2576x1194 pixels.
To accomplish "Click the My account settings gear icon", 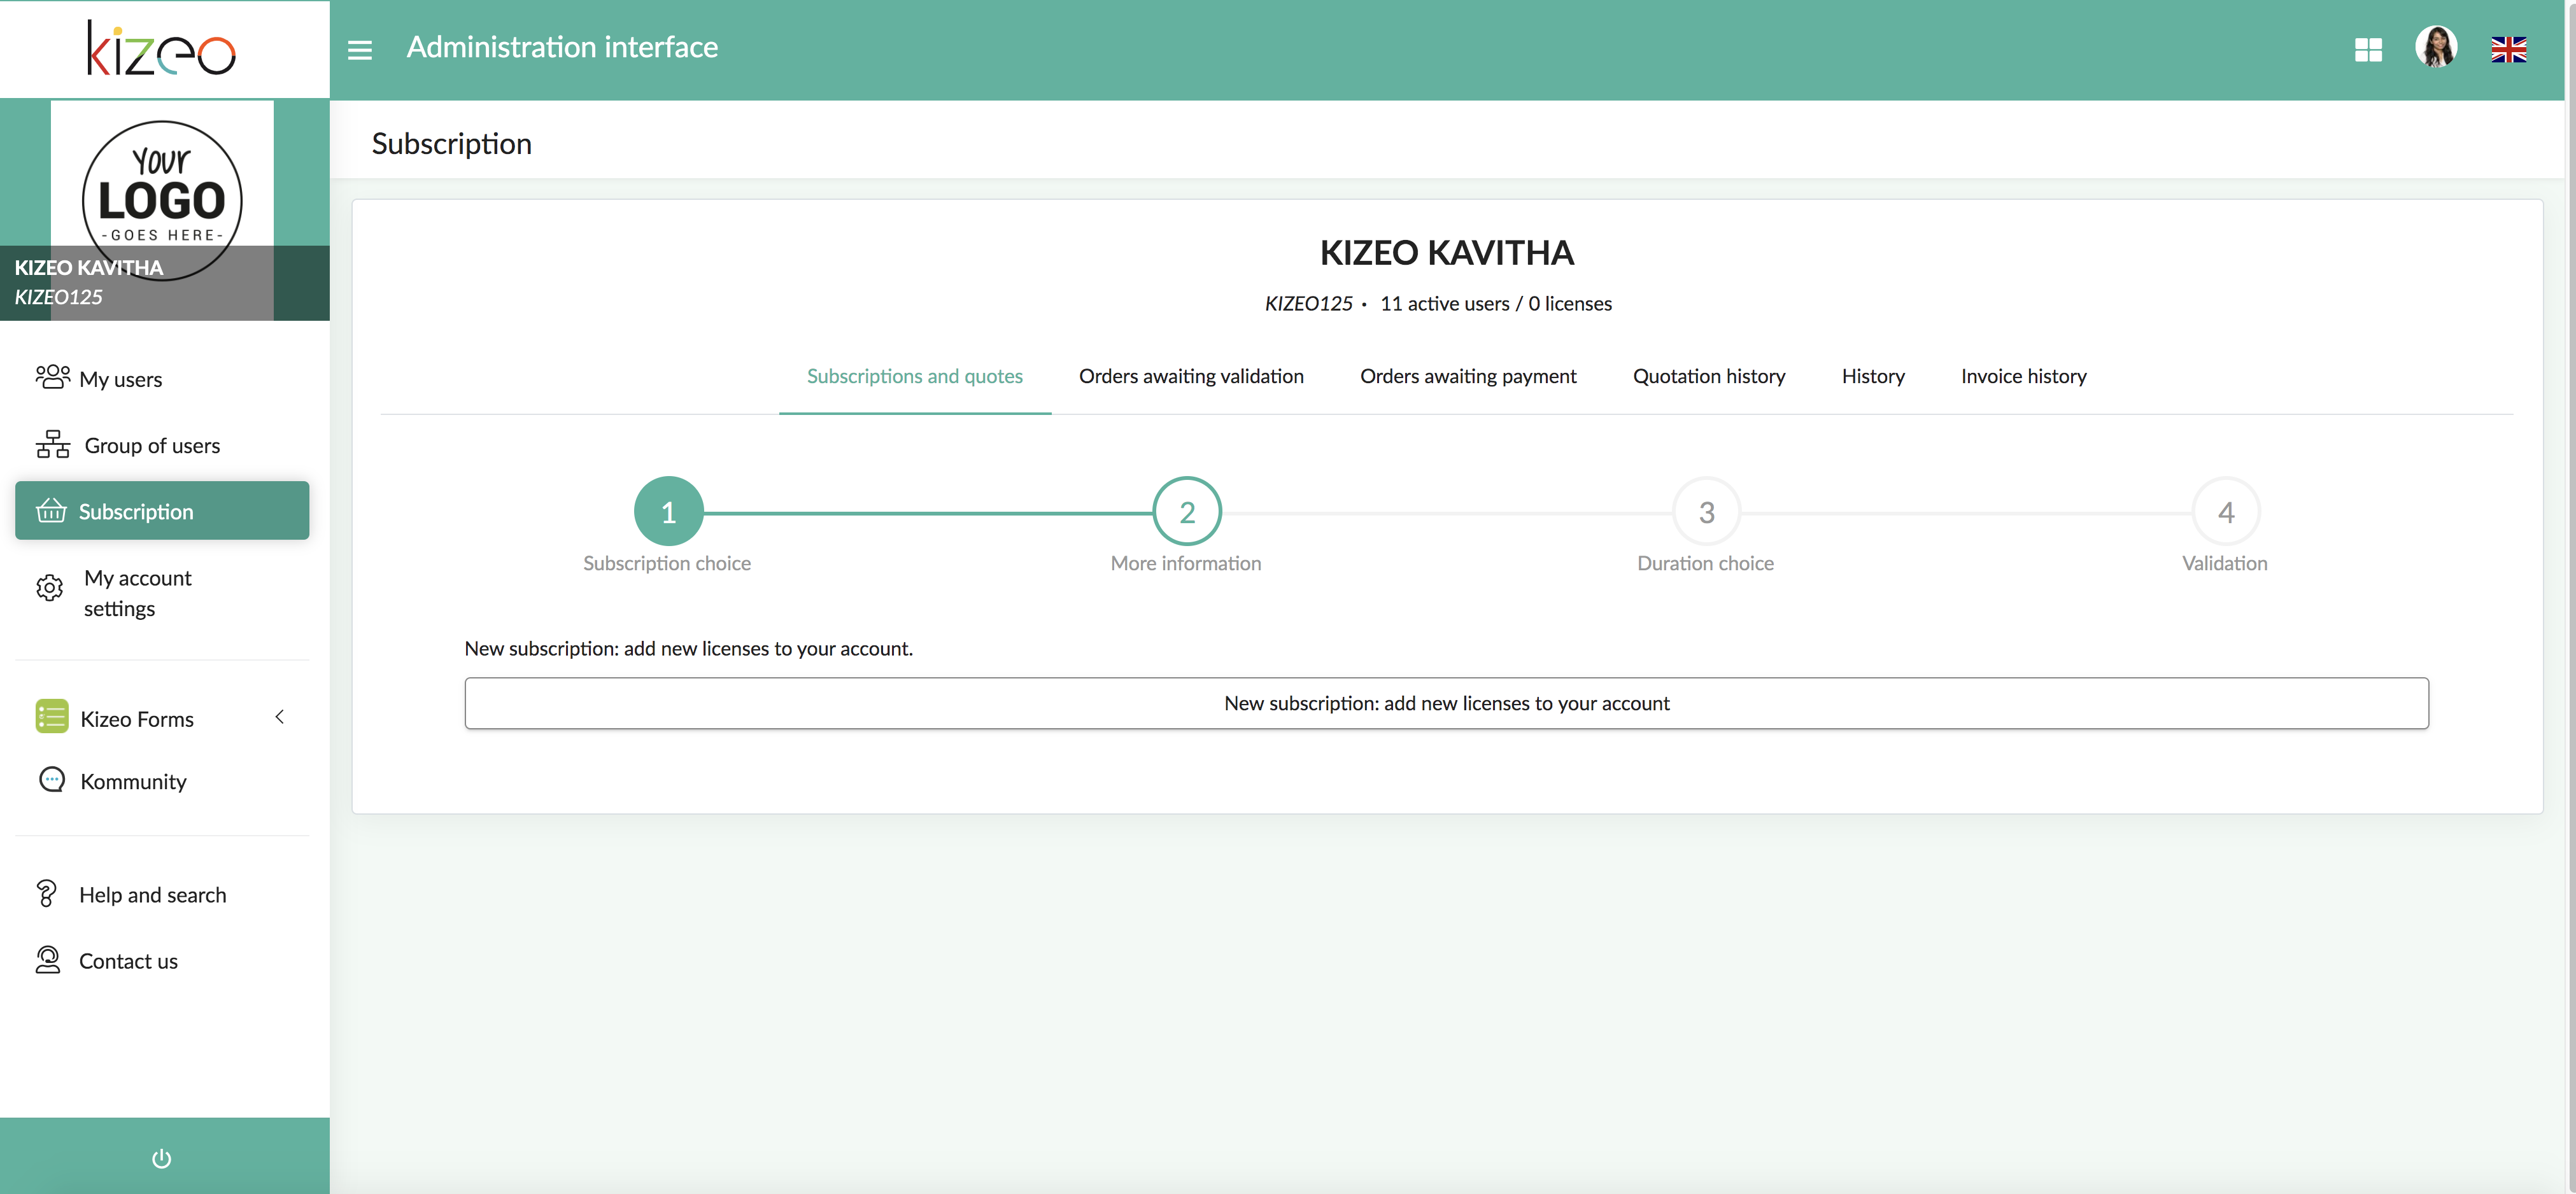I will (50, 587).
